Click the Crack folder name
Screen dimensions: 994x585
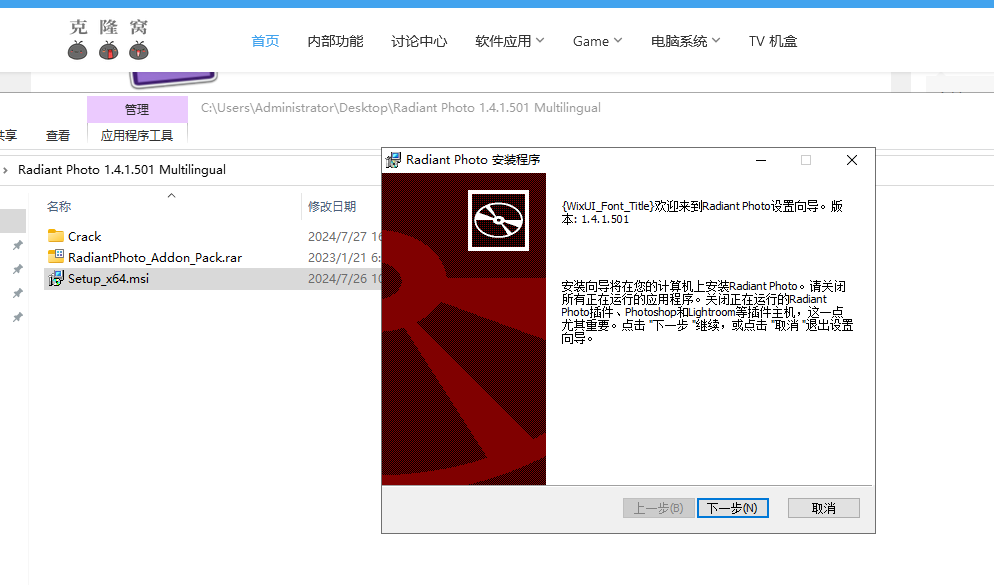84,236
